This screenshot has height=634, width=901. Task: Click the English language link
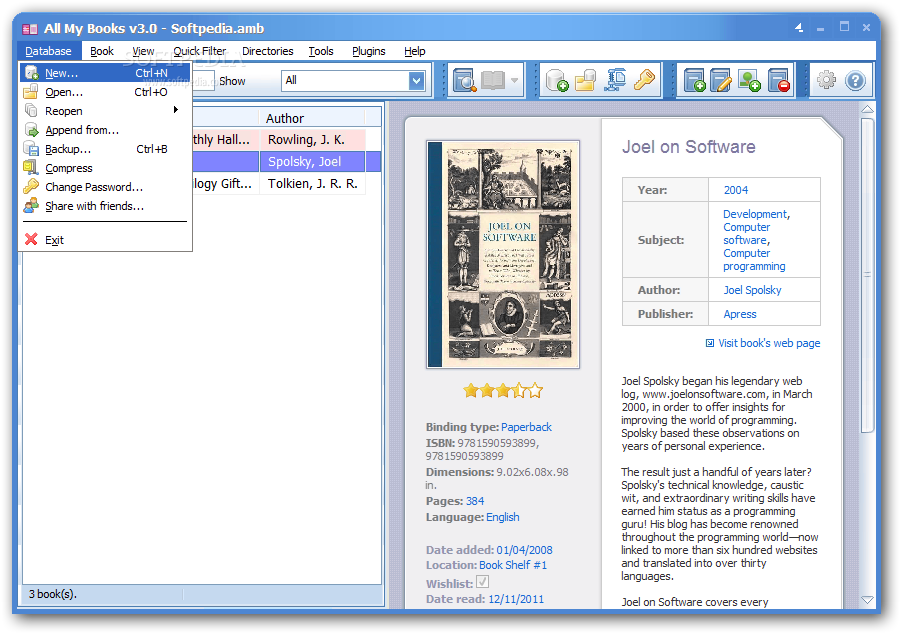click(x=502, y=517)
